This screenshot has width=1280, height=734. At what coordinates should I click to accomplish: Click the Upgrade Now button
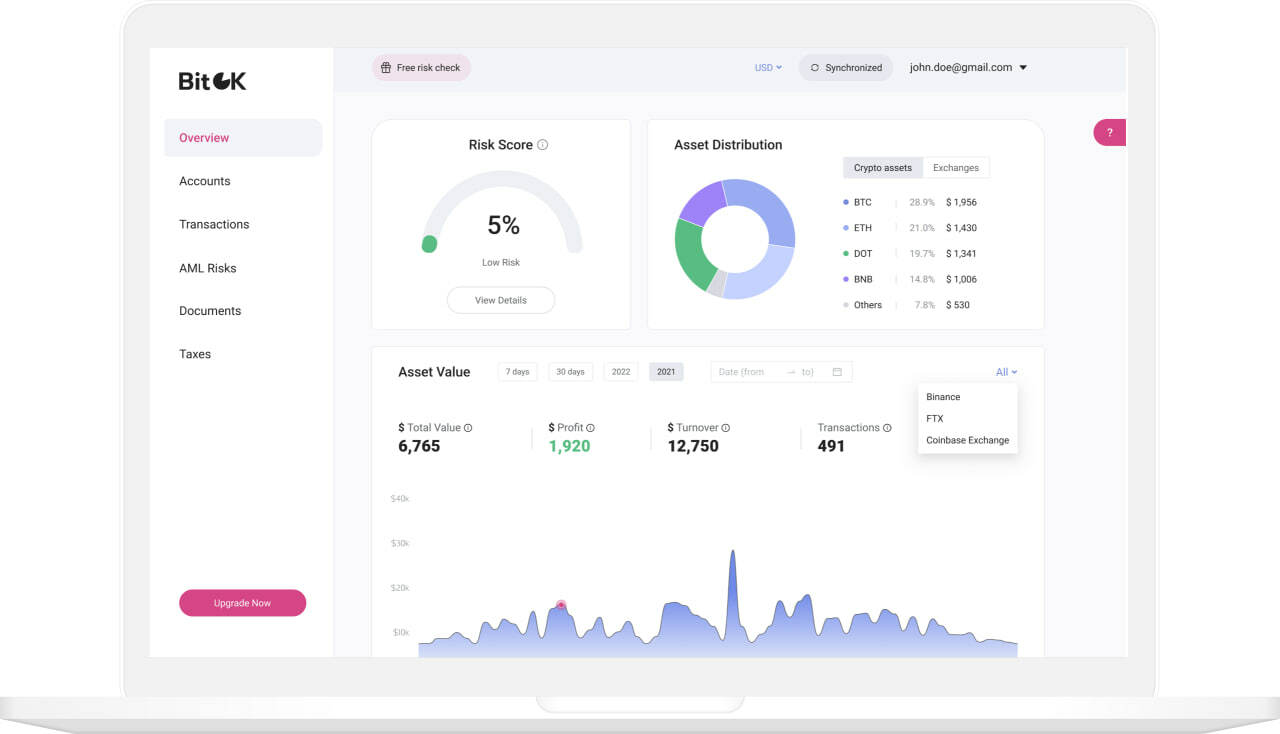[x=242, y=603]
